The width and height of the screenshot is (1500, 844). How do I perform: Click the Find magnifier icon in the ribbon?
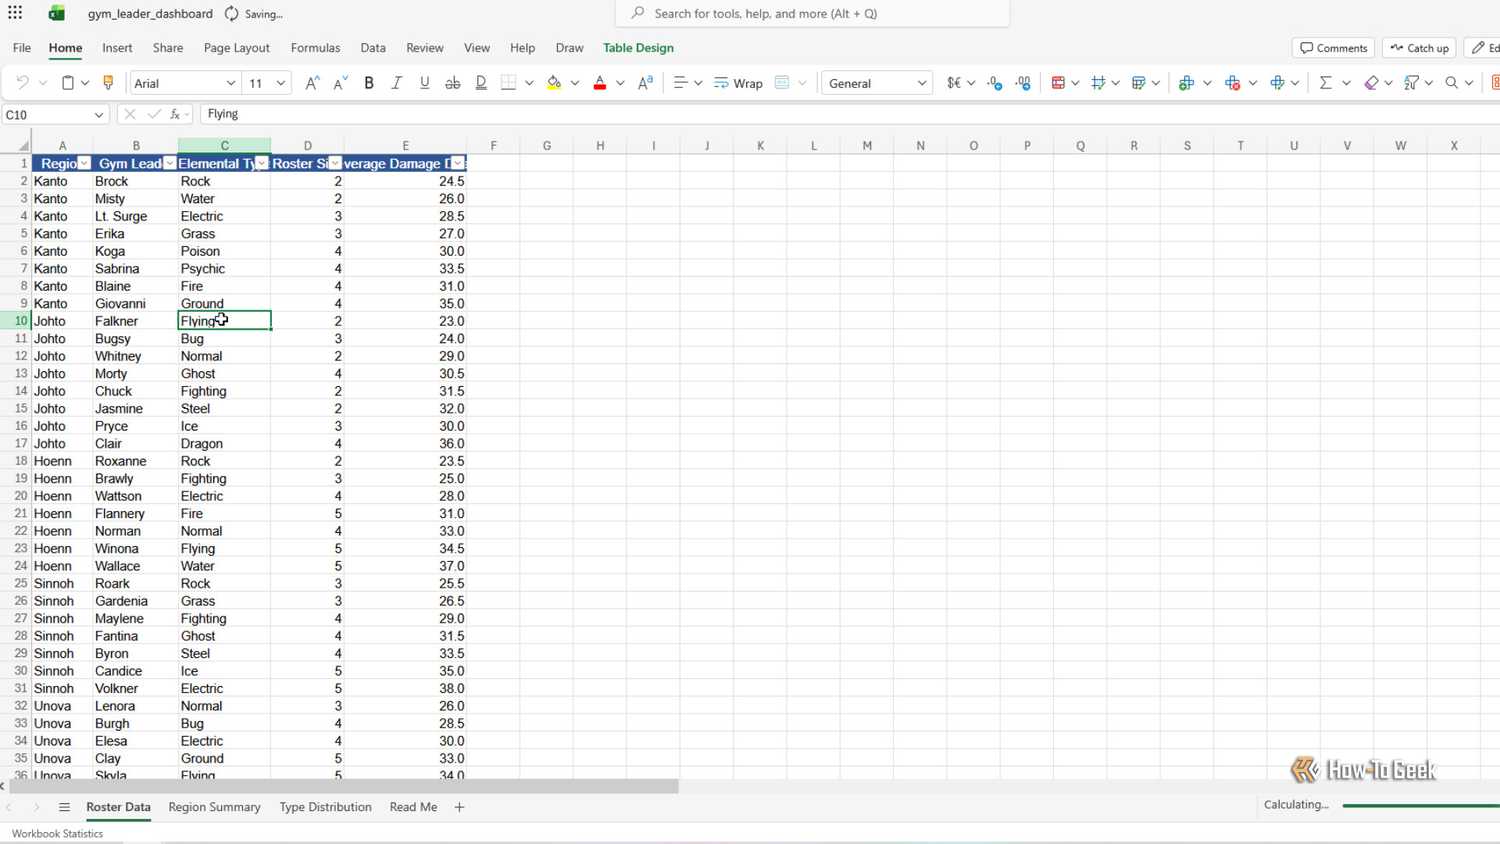pyautogui.click(x=1452, y=83)
